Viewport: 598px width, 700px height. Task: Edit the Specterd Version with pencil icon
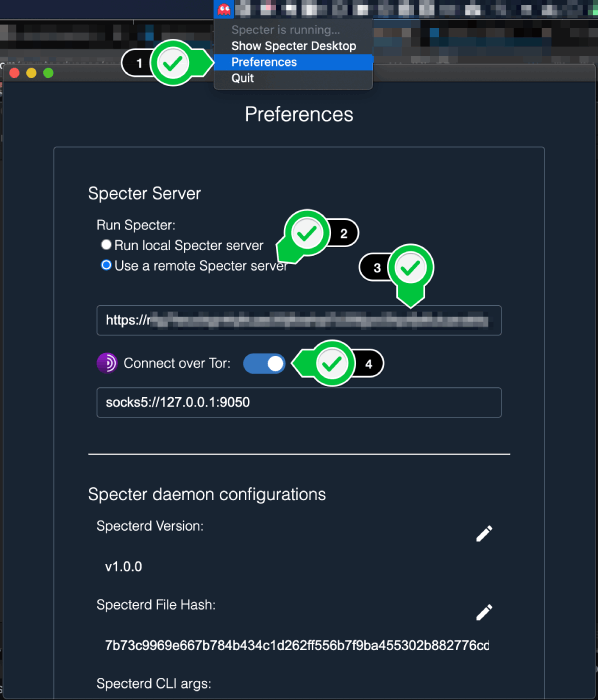(x=484, y=533)
